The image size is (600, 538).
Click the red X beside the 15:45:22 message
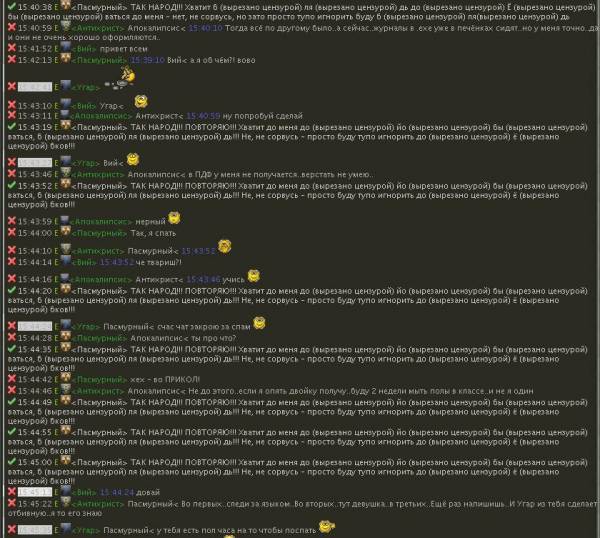[x=11, y=503]
